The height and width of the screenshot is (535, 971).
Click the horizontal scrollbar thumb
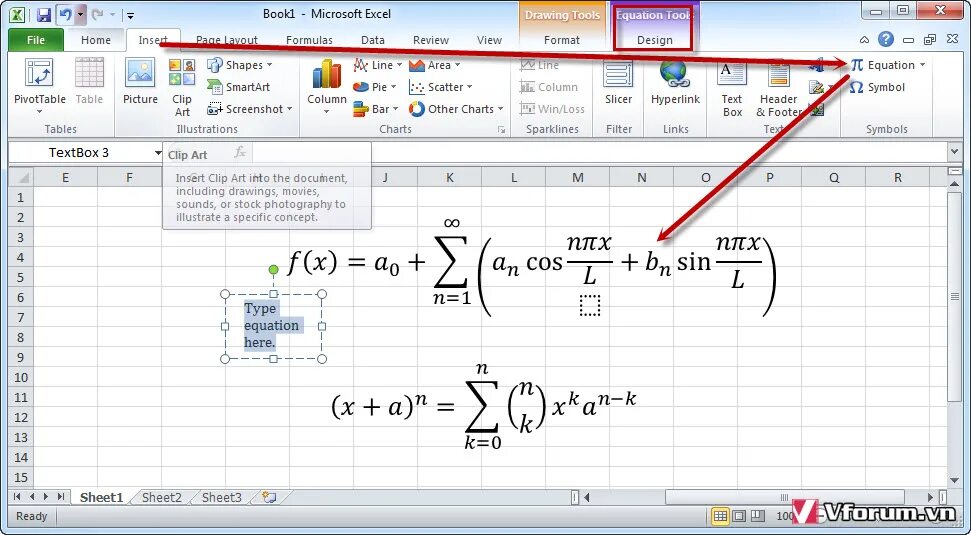click(784, 497)
